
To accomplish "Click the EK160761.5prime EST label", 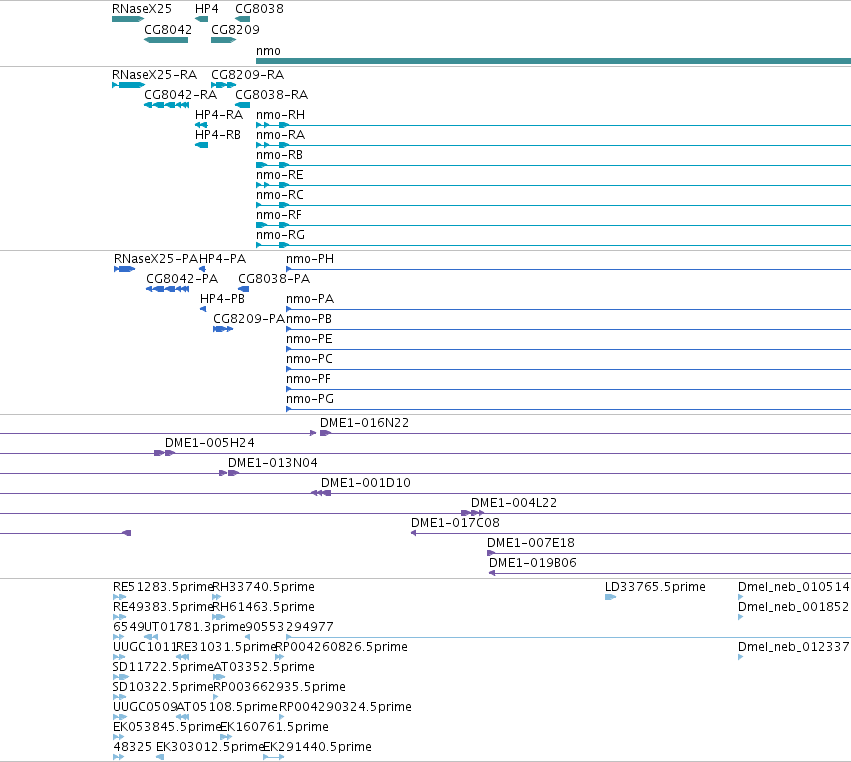I will click(x=274, y=727).
